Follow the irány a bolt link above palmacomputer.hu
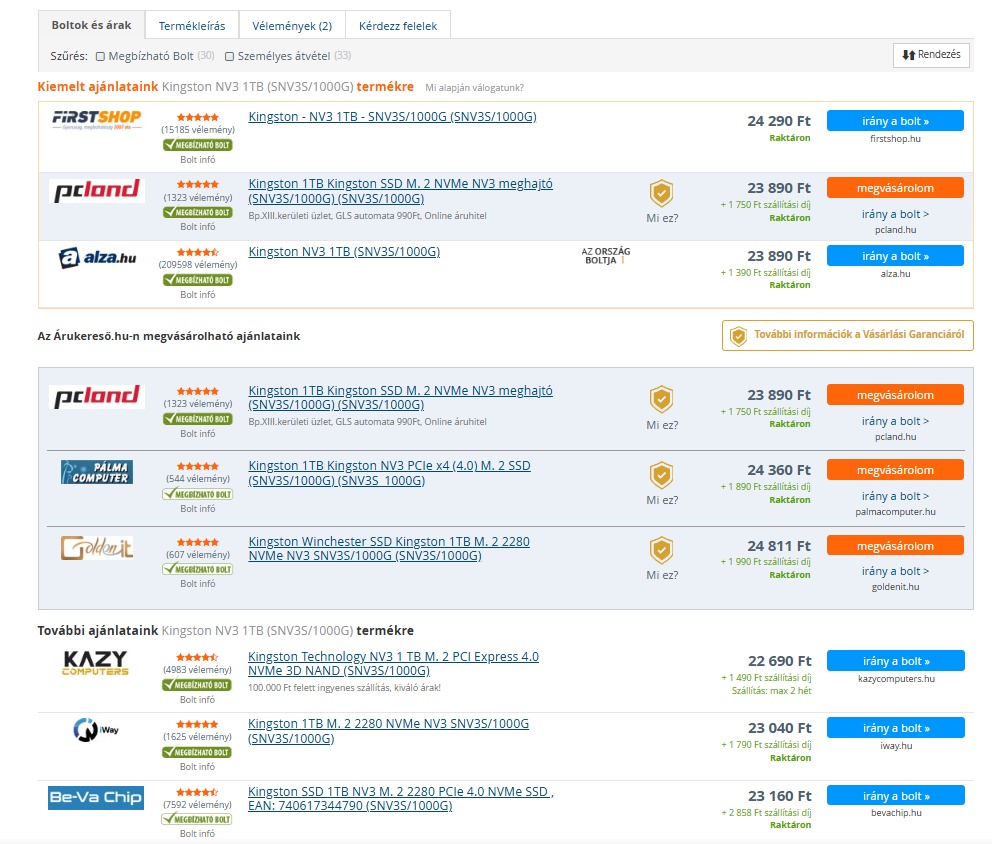Screen dimensions: 992x844 pyautogui.click(x=895, y=496)
